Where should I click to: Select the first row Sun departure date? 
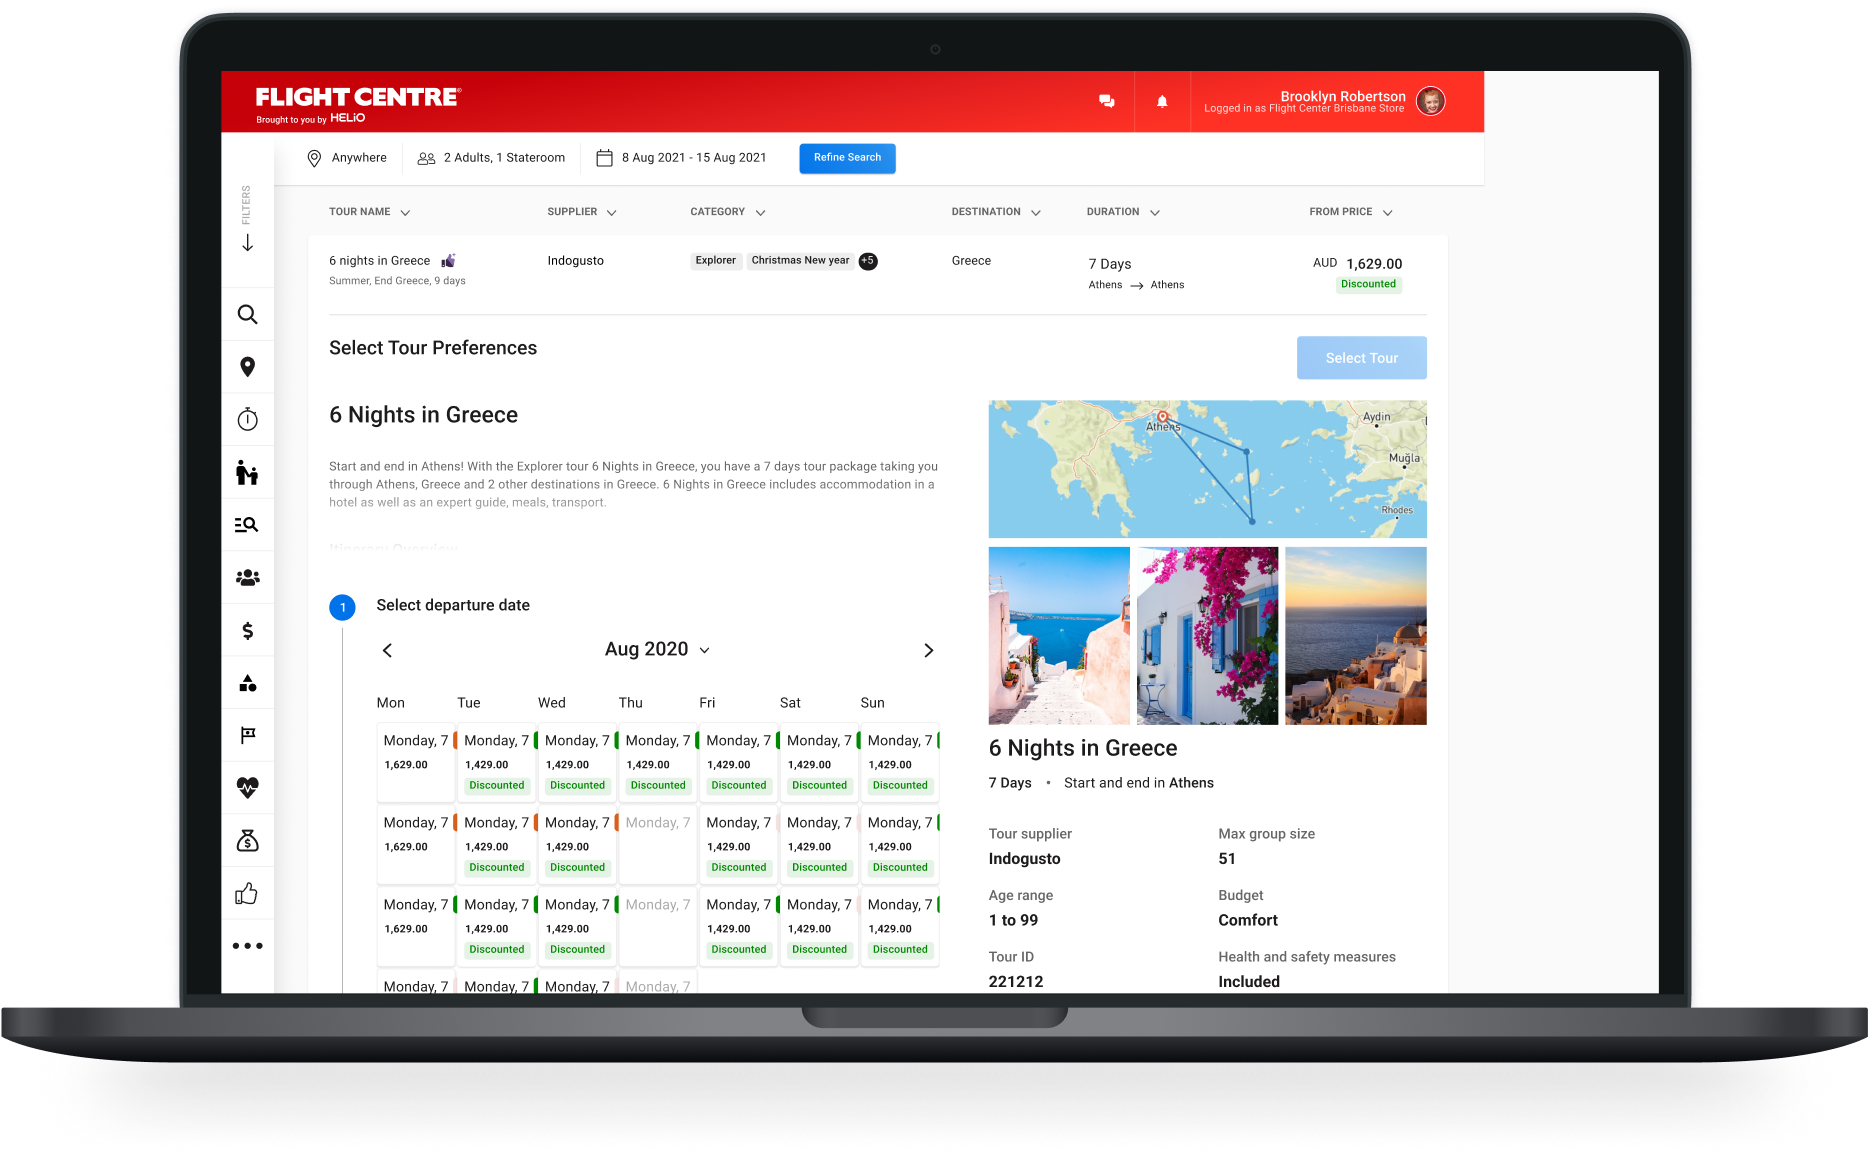click(899, 763)
